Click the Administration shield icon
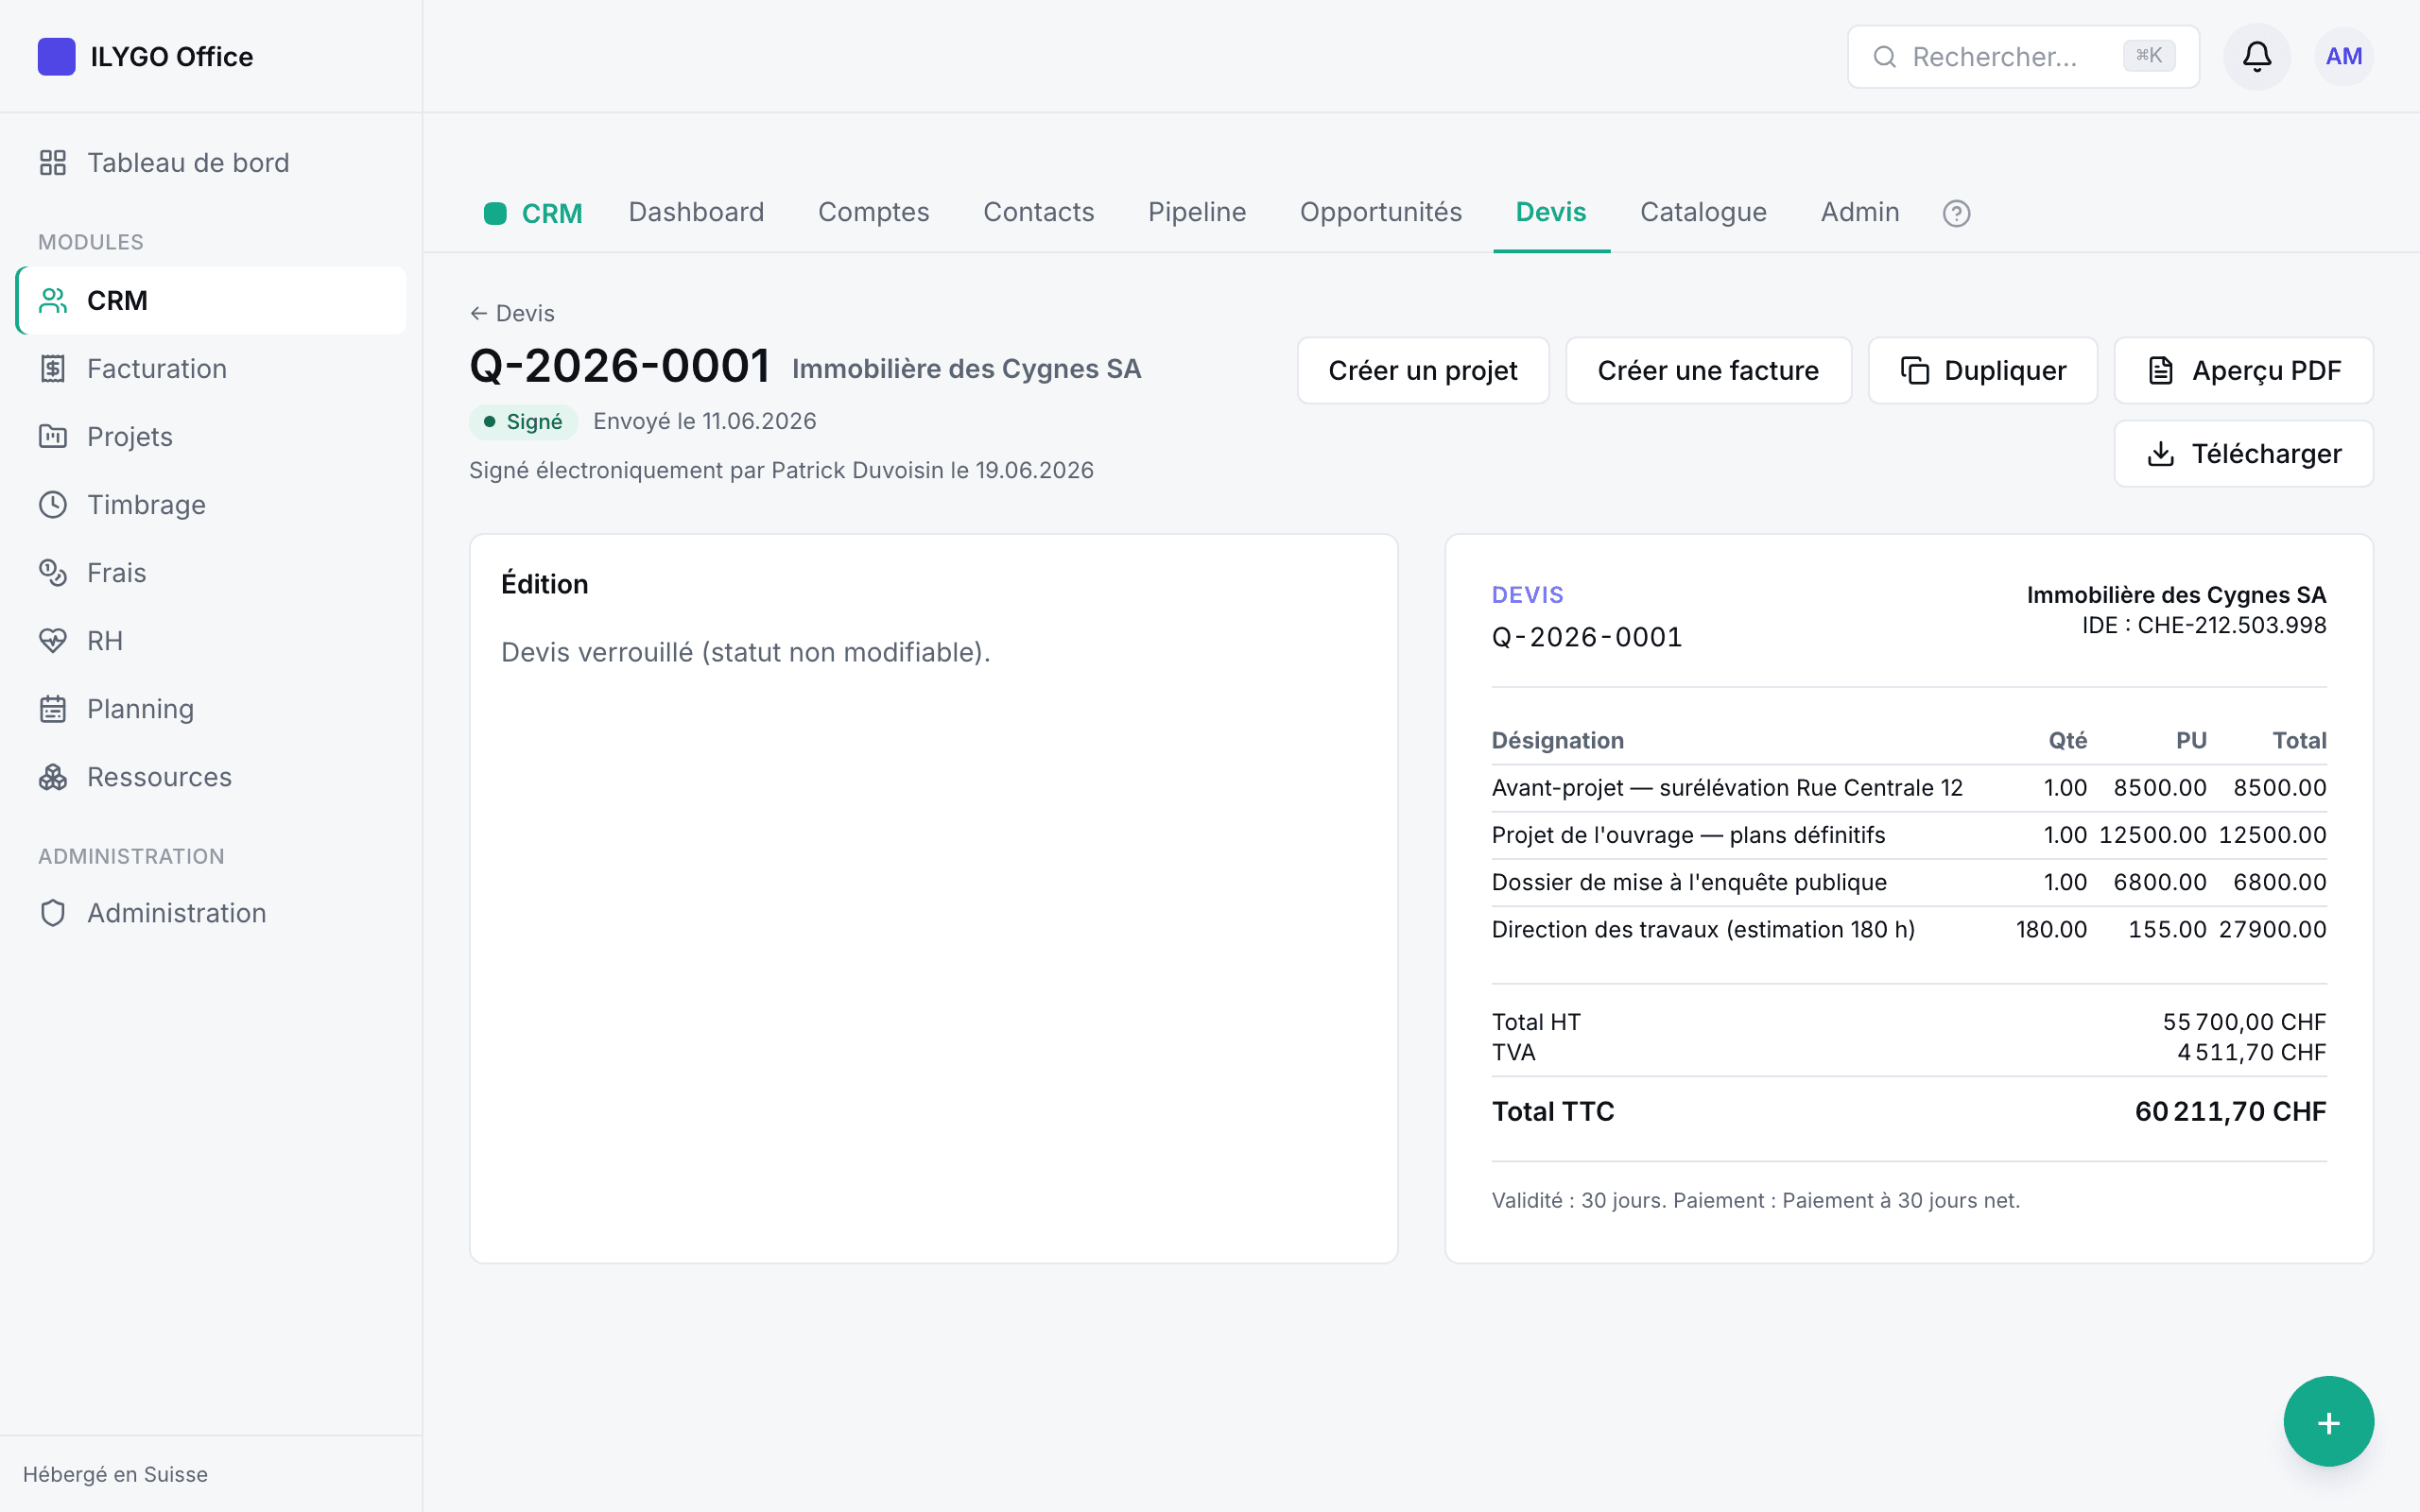Screen dimensions: 2420x1512 [x=53, y=913]
